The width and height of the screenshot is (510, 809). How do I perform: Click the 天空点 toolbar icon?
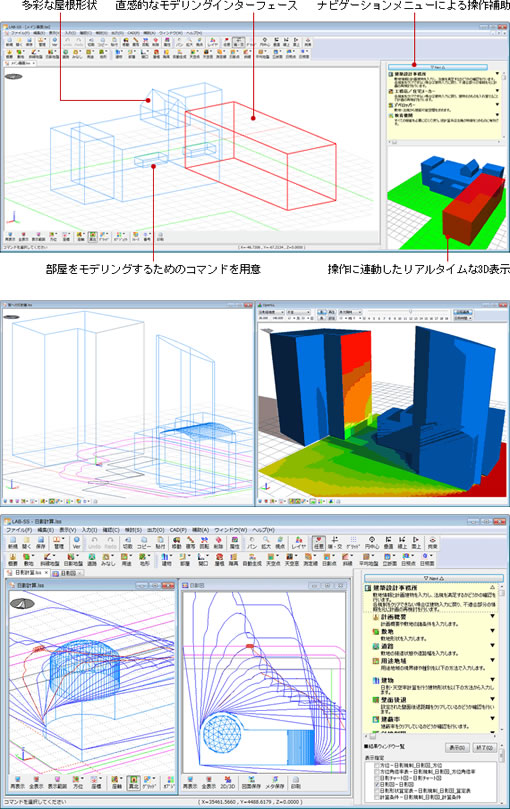273,560
